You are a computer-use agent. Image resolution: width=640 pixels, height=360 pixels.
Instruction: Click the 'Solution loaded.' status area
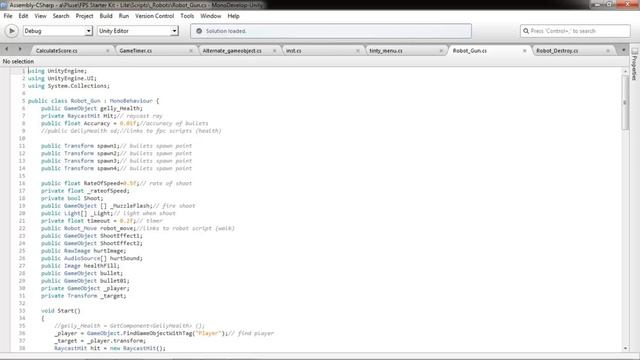[331, 31]
